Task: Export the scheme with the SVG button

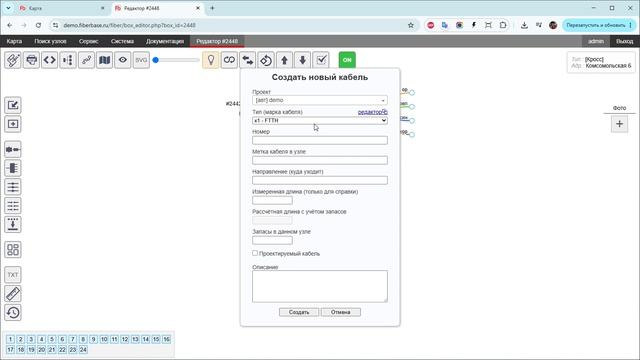Action: pyautogui.click(x=141, y=60)
